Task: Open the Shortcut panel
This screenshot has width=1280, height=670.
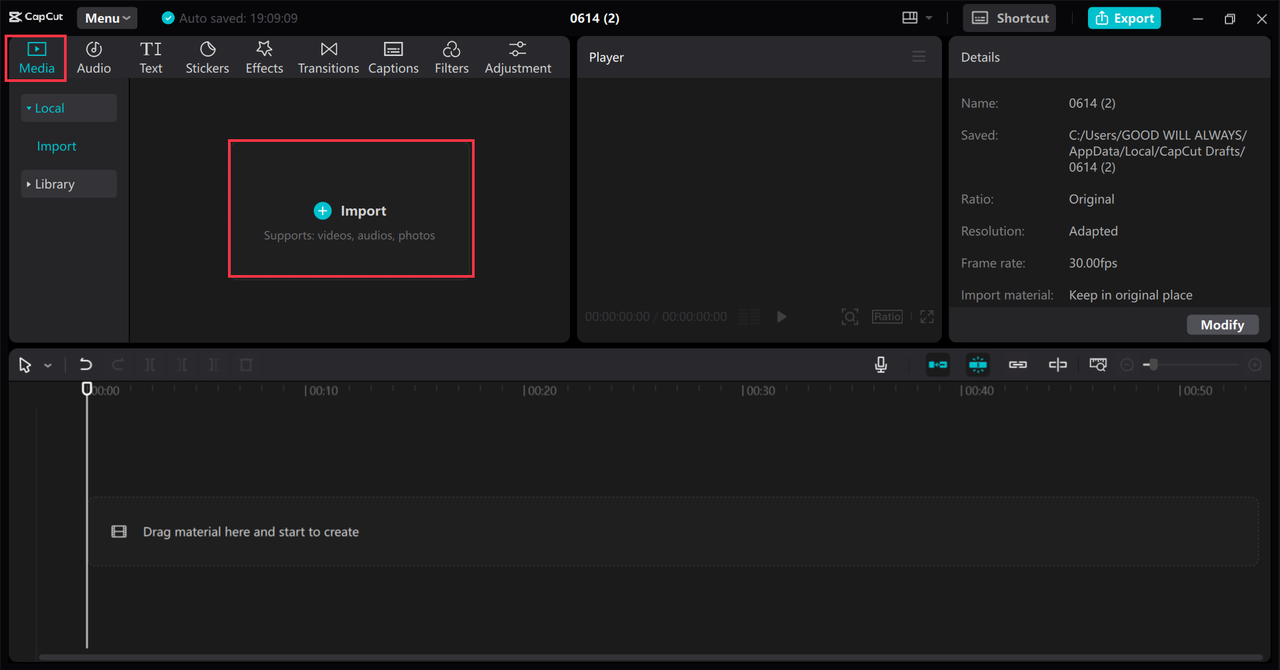Action: pos(1010,18)
